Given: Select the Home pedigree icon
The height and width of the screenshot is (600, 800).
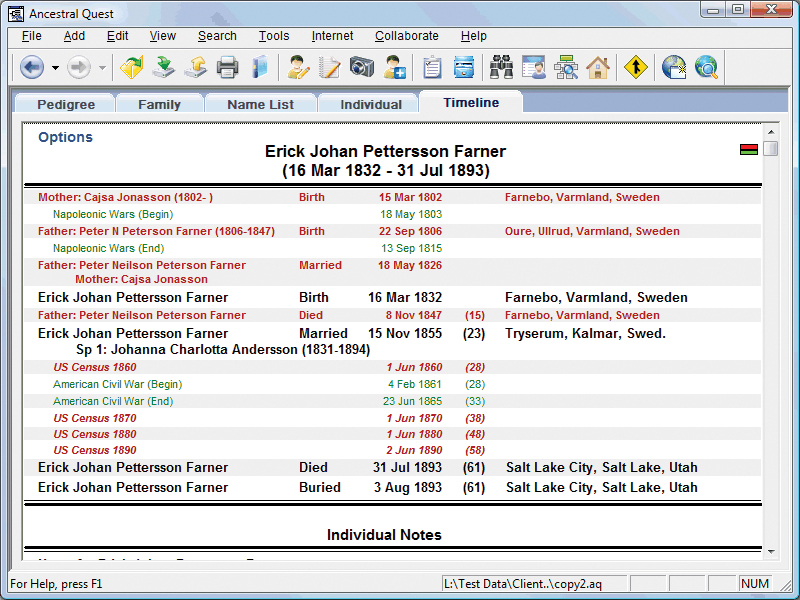Looking at the screenshot, I should click(x=599, y=67).
